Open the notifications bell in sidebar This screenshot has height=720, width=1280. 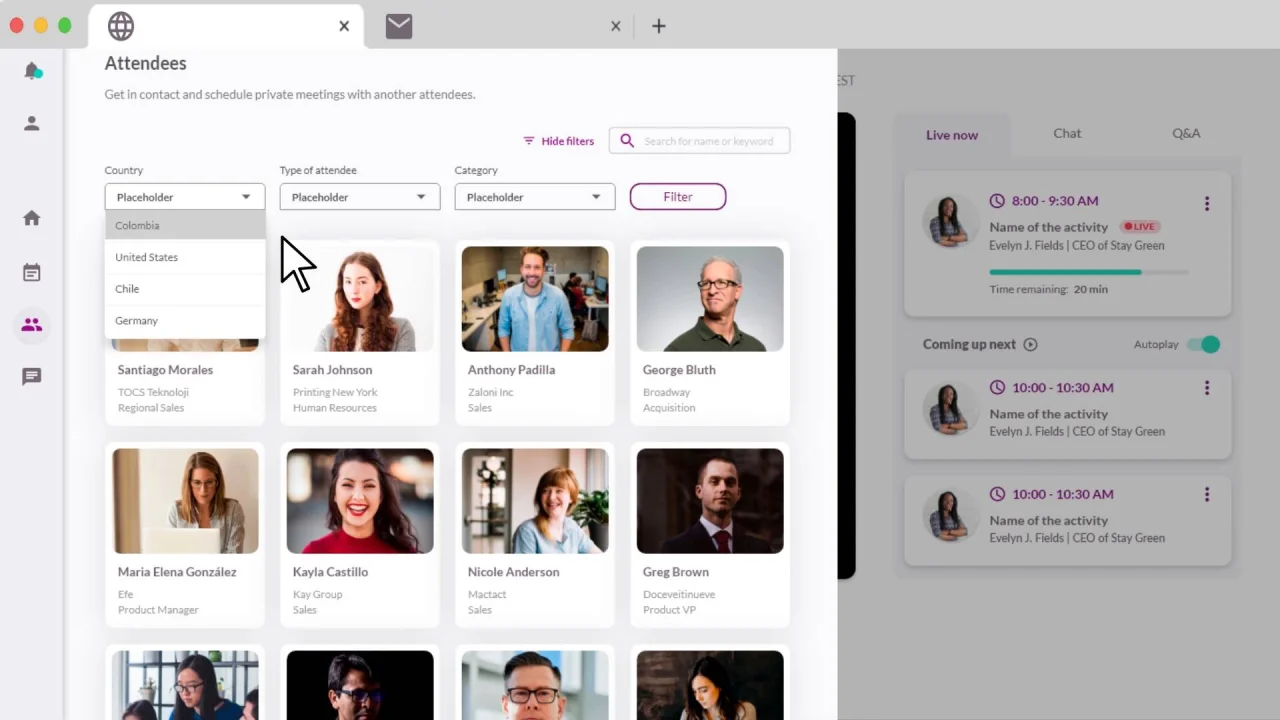pos(32,71)
